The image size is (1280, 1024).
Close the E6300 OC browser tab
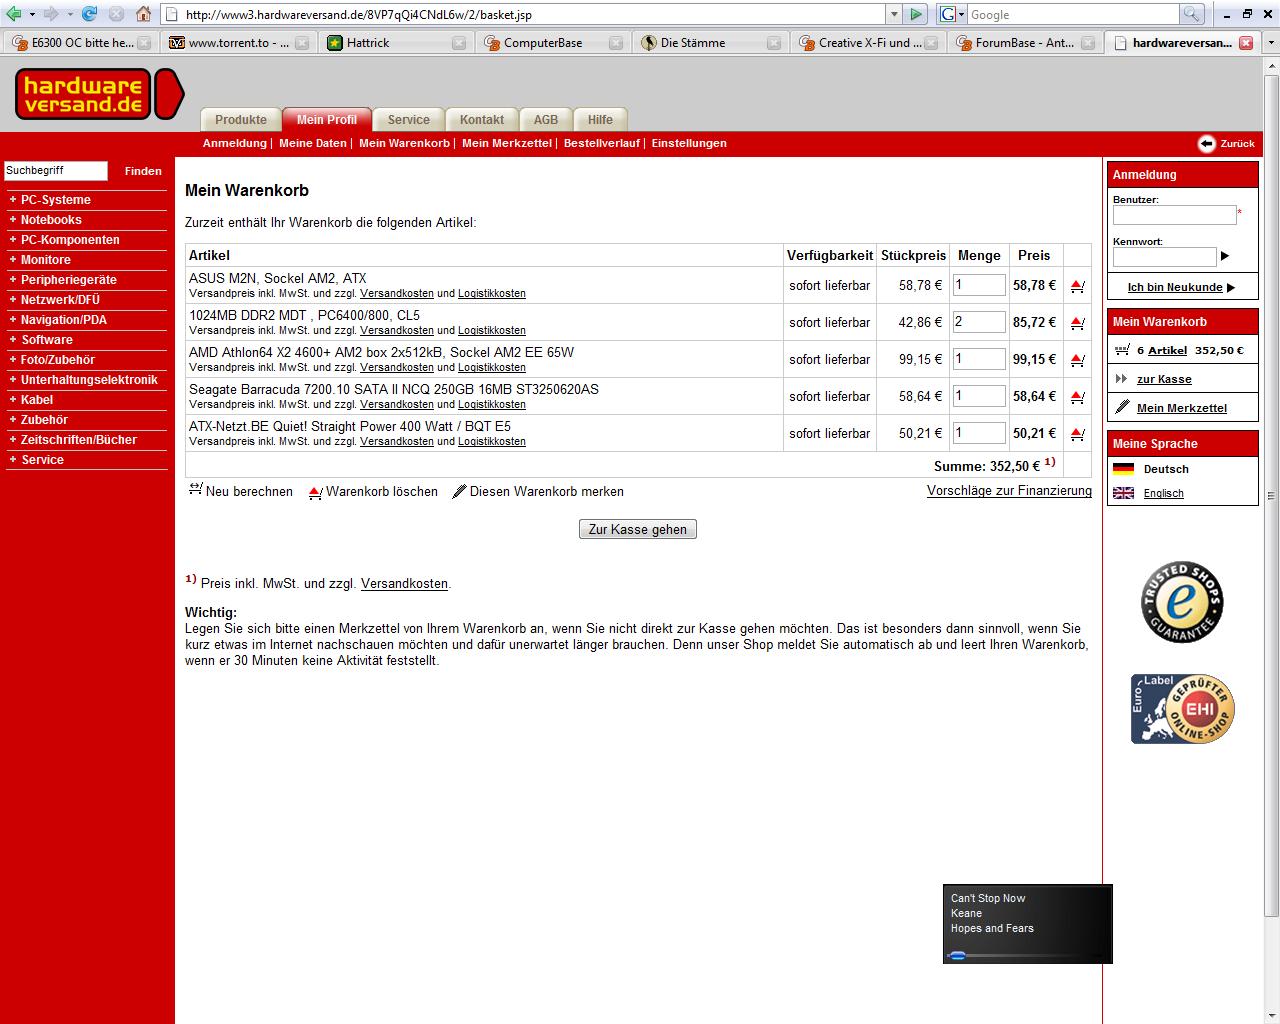point(144,43)
